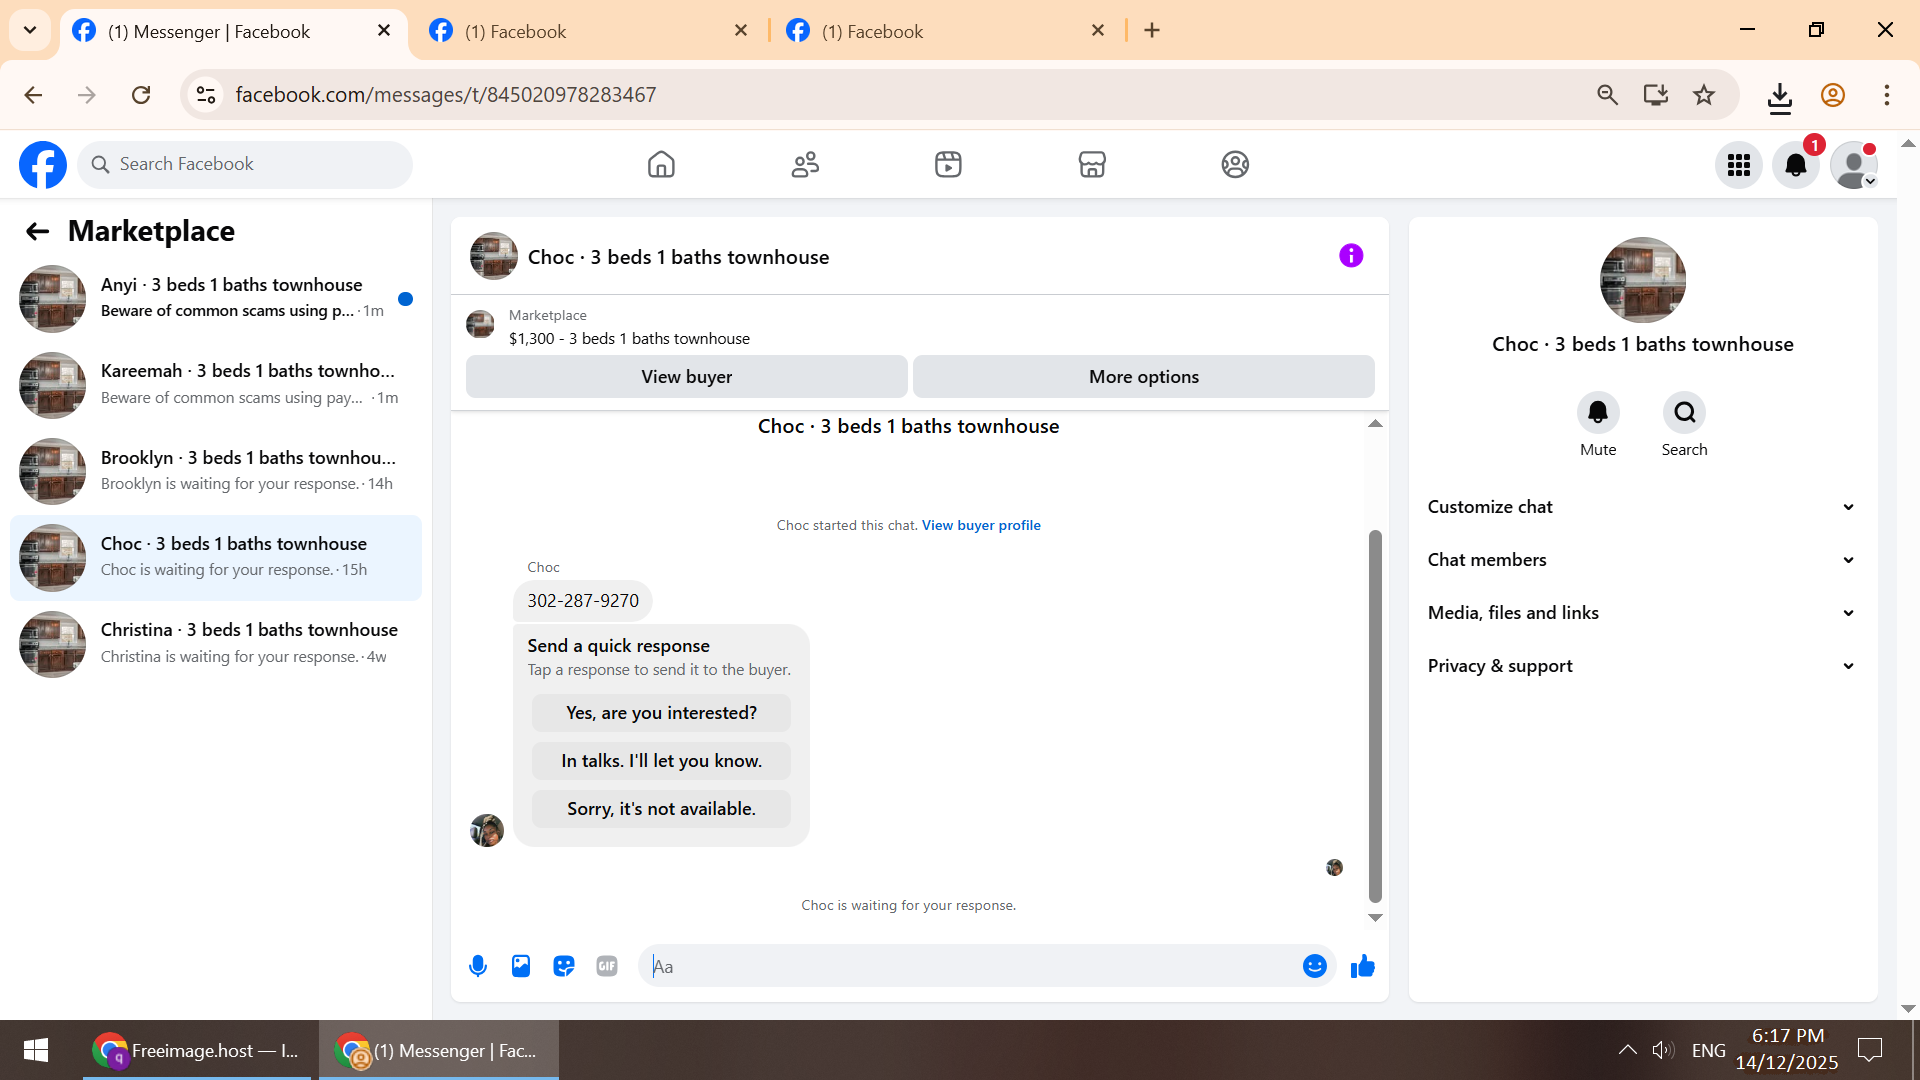Open Facebook notifications bell
The height and width of the screenshot is (1080, 1920).
click(1795, 165)
